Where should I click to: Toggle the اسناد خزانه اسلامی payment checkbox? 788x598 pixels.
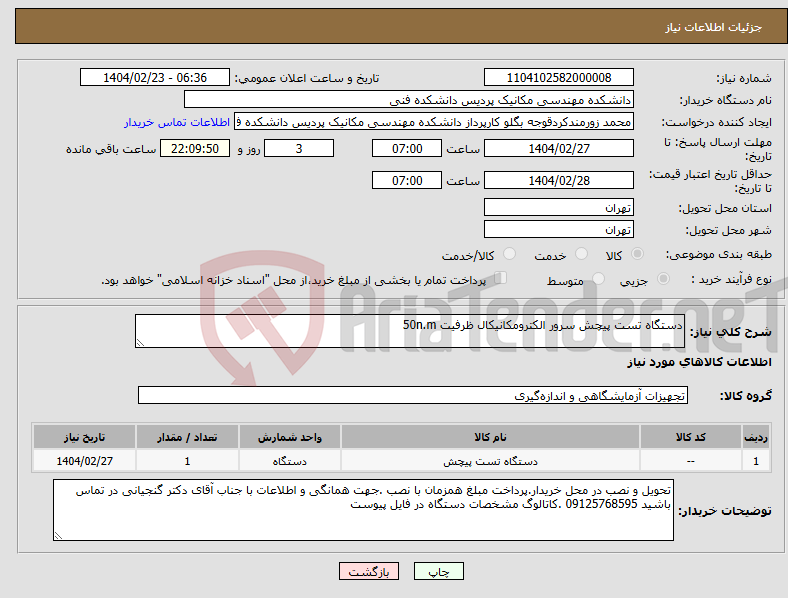pyautogui.click(x=501, y=278)
